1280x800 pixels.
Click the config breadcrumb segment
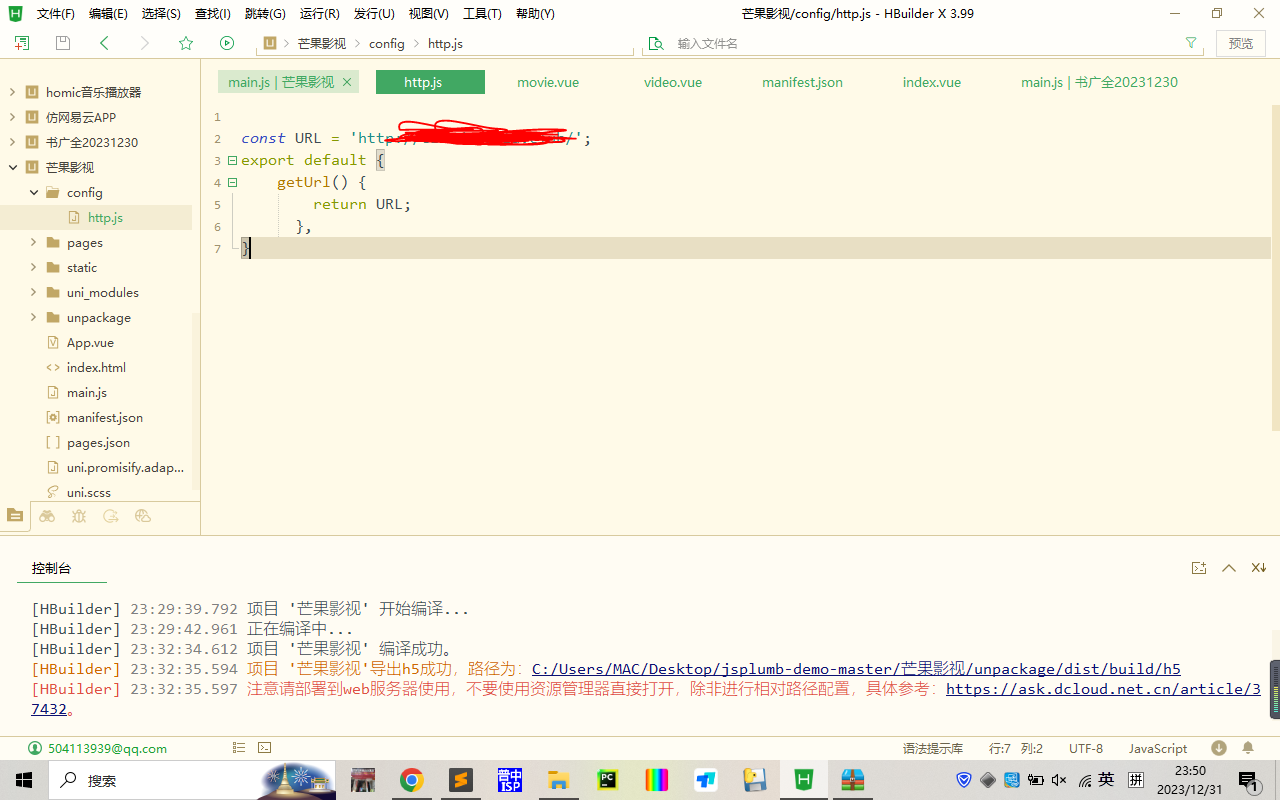tap(387, 43)
